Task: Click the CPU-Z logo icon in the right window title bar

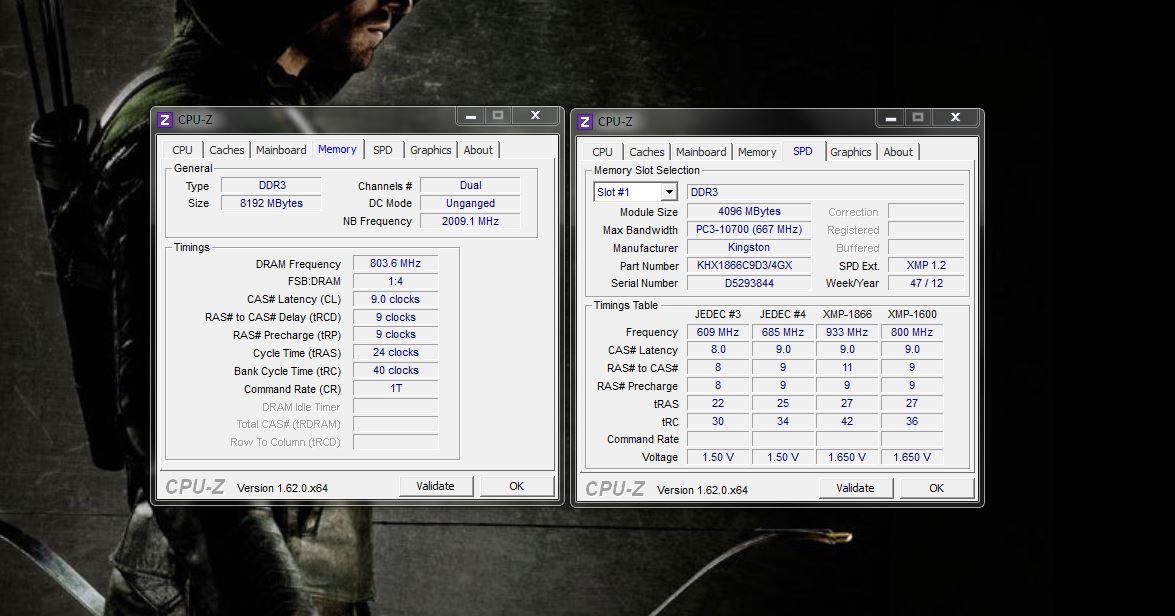Action: [x=585, y=121]
